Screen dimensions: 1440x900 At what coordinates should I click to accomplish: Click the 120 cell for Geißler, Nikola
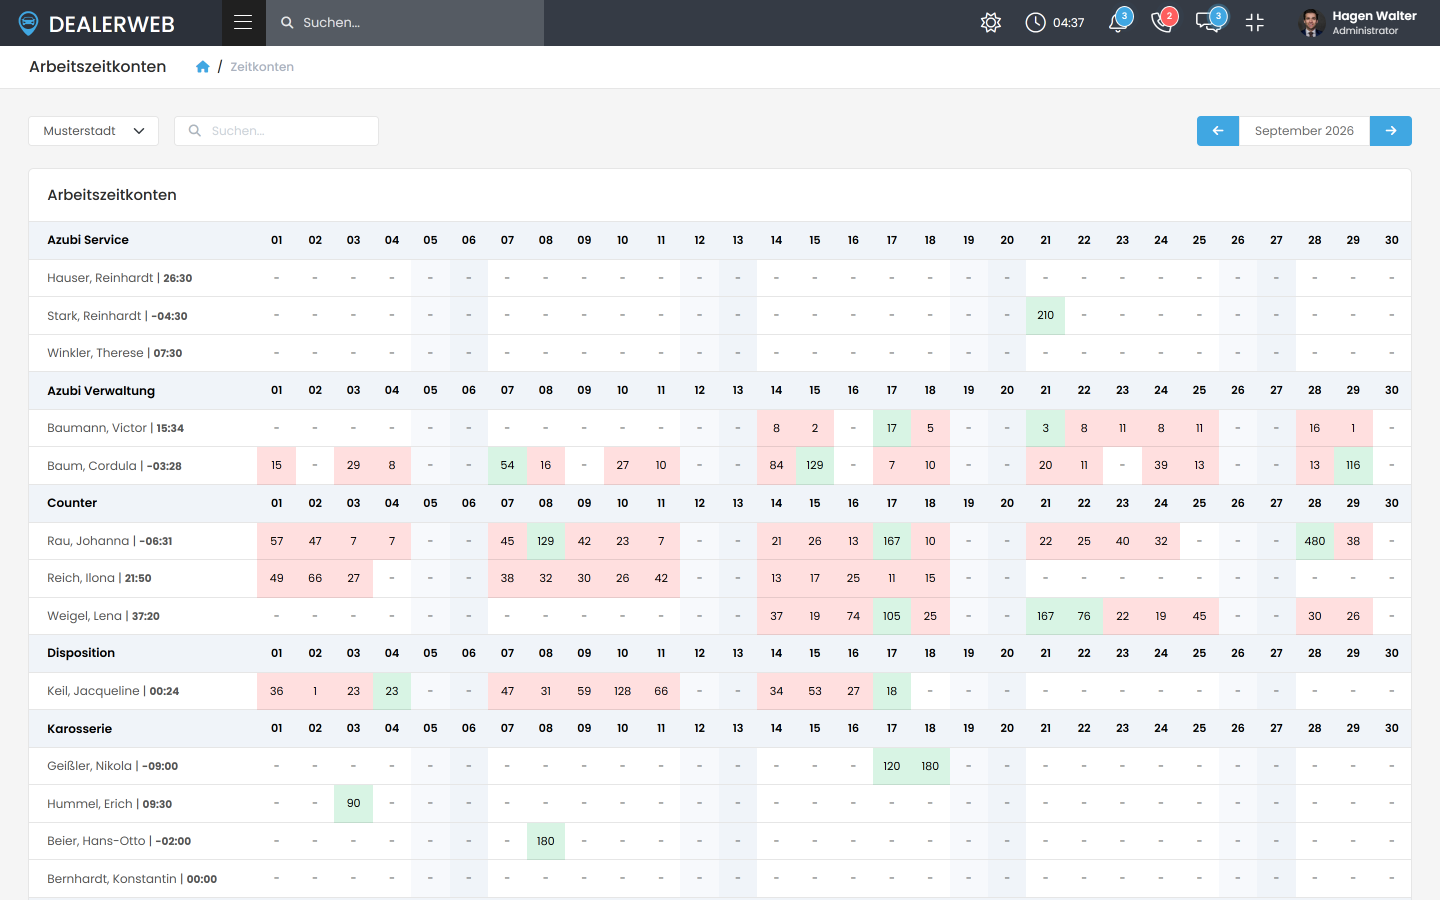tap(892, 766)
